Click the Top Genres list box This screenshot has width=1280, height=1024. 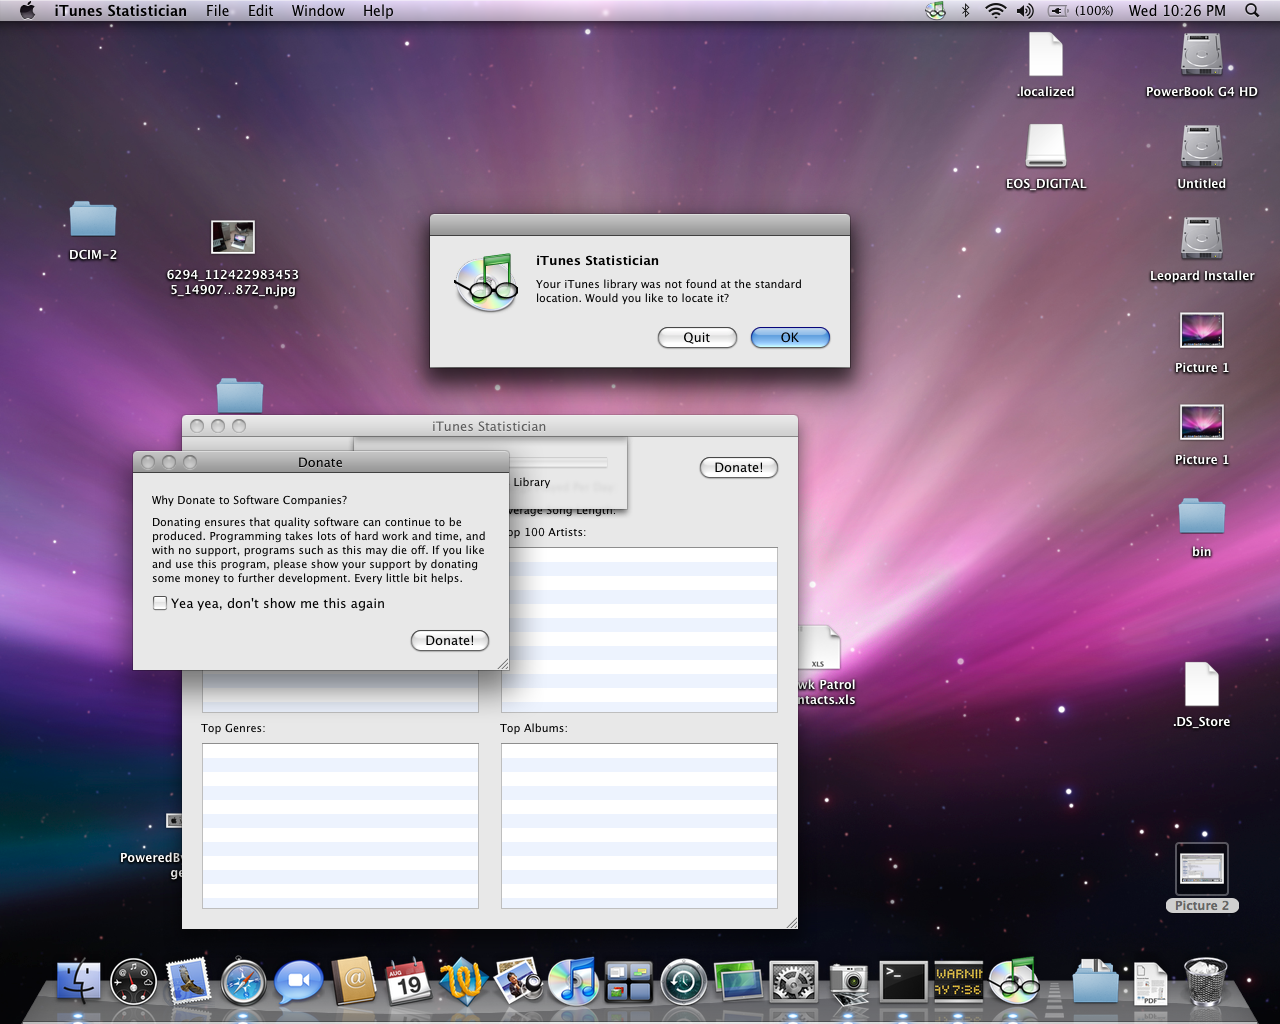[340, 826]
